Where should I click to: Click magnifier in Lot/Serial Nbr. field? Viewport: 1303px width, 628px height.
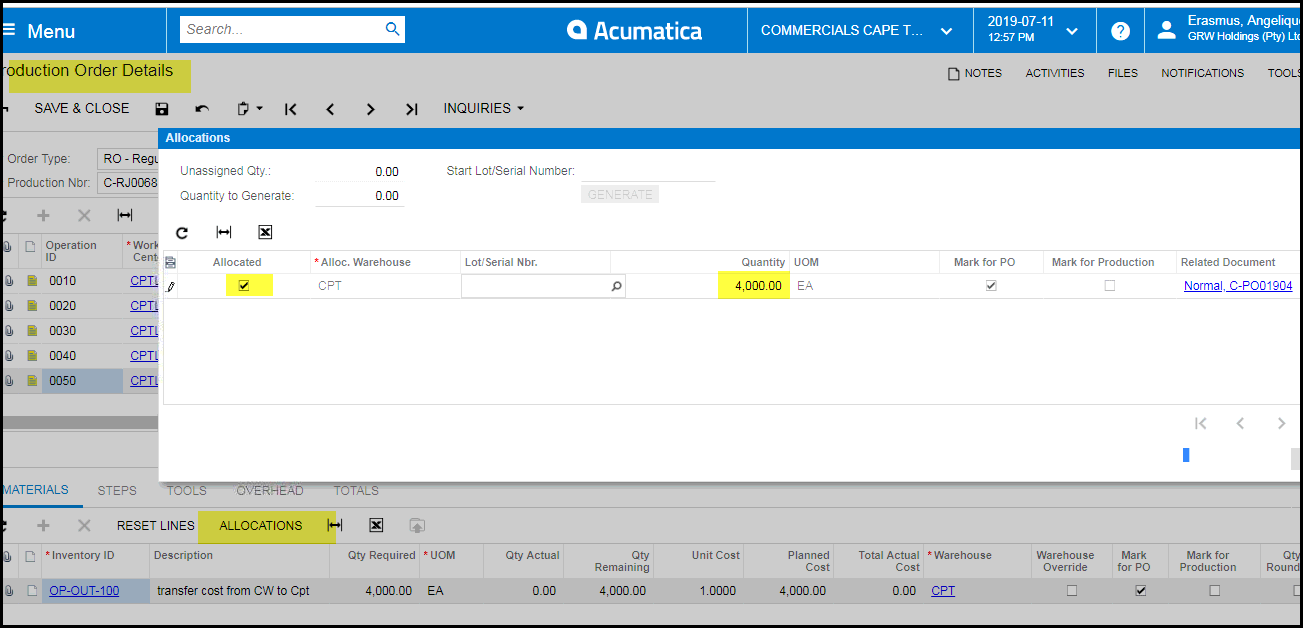tap(616, 287)
